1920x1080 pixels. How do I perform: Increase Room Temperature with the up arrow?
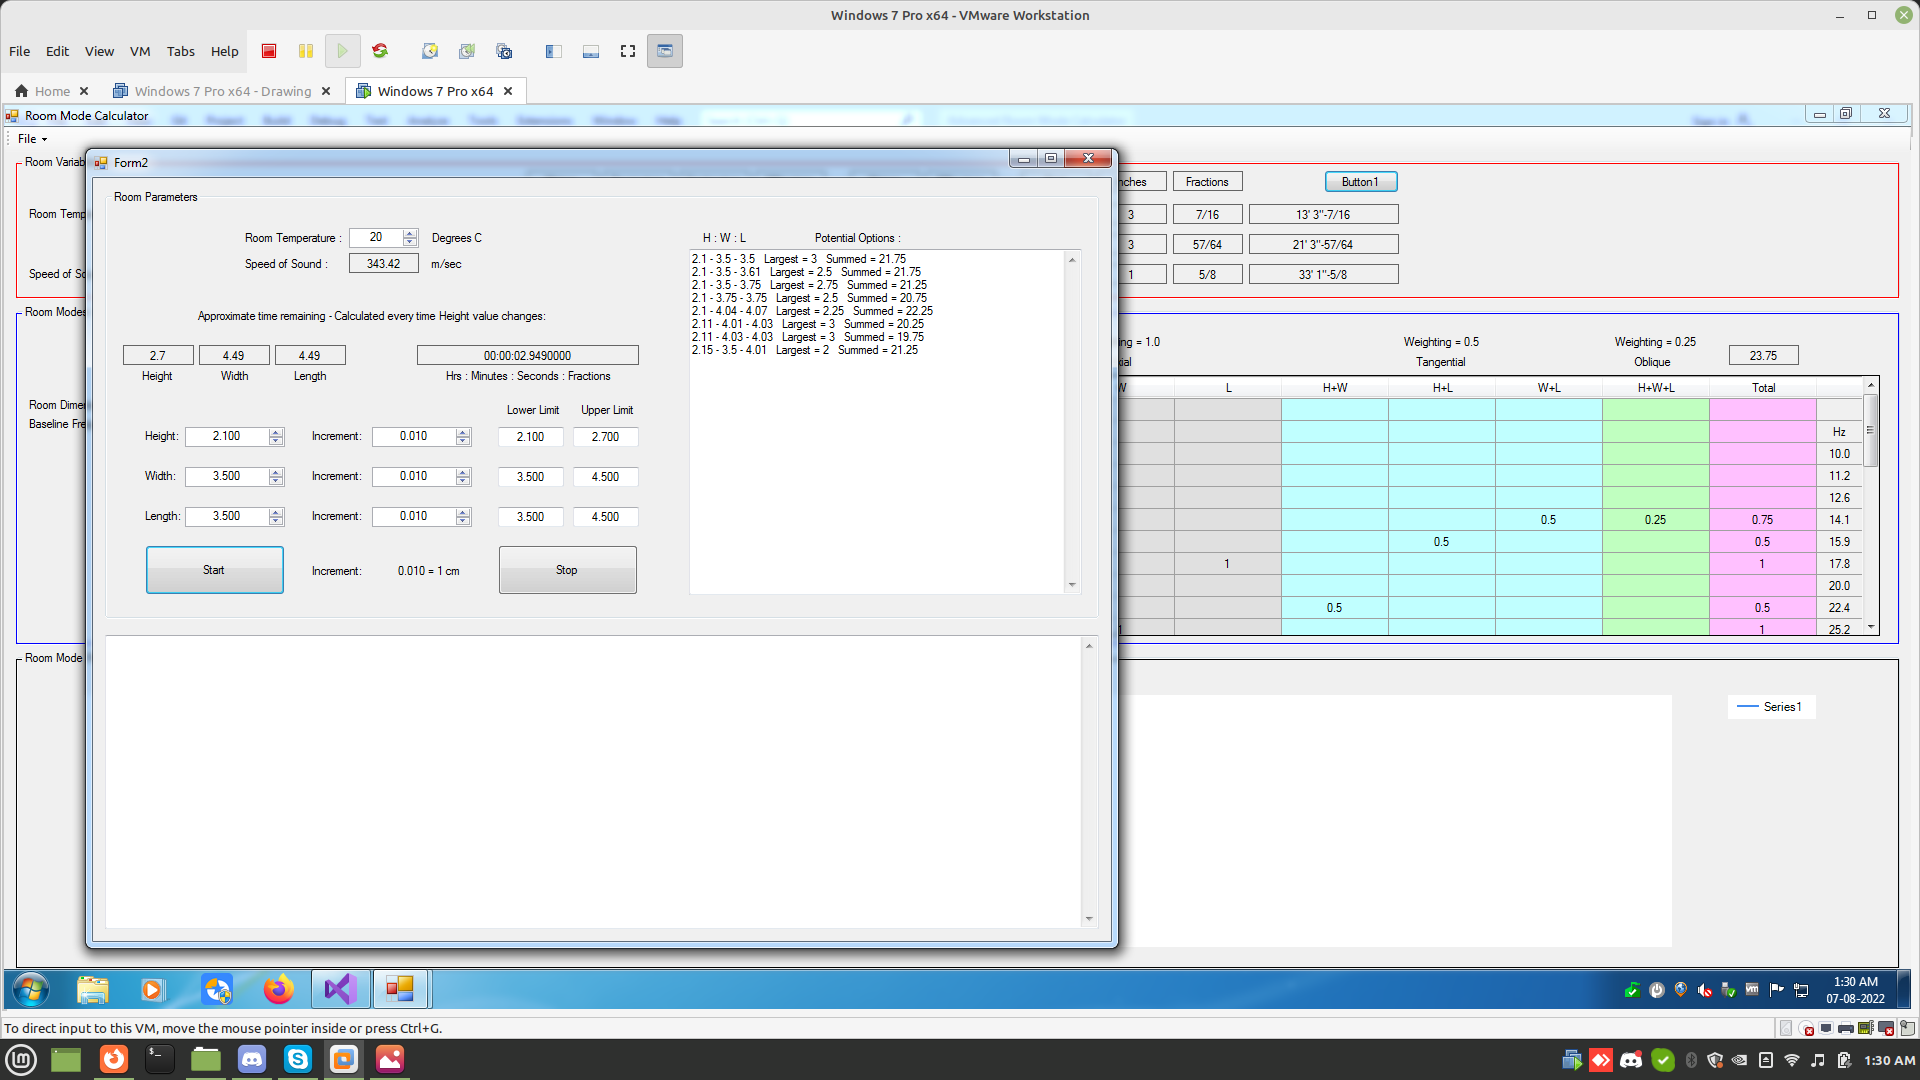410,233
